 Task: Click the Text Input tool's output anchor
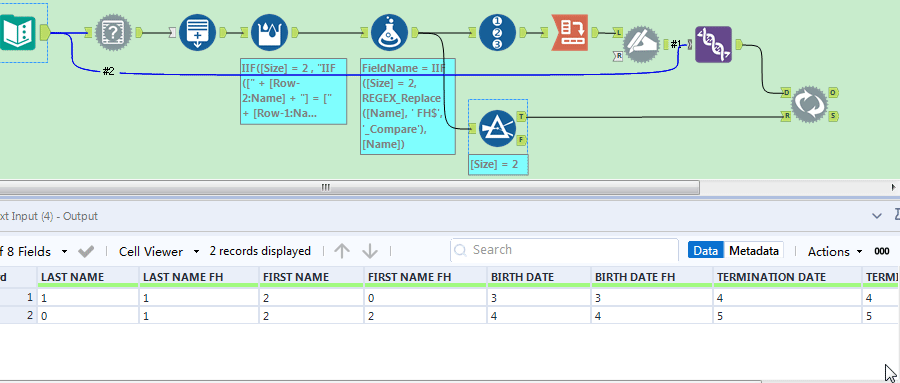click(x=44, y=32)
